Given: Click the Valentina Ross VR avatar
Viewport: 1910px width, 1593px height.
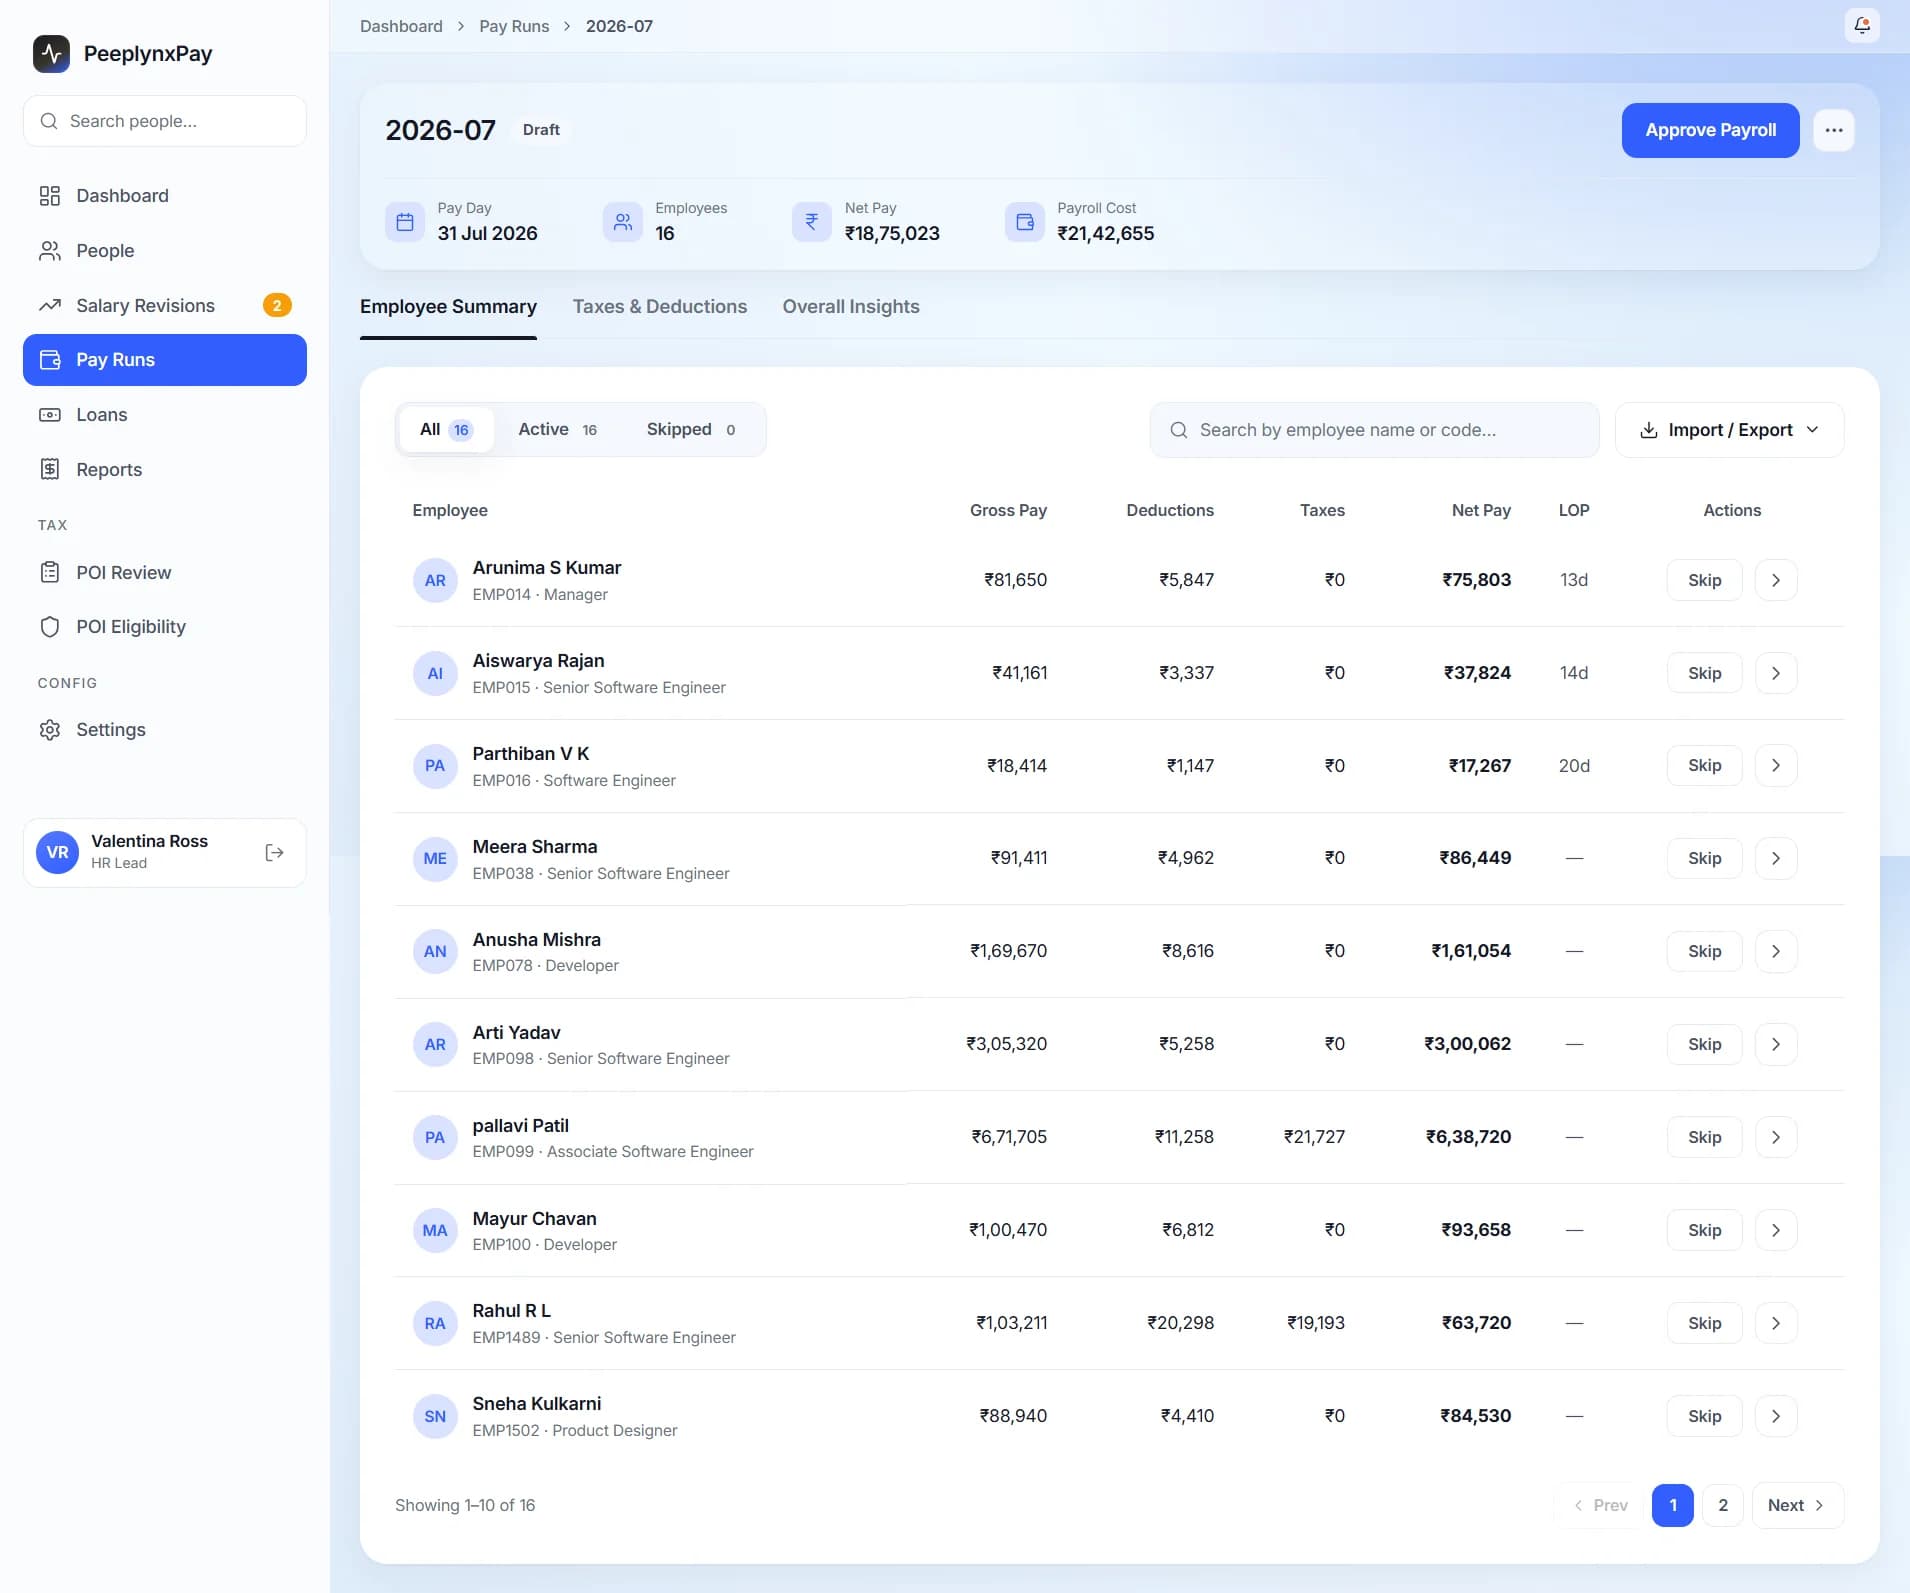Looking at the screenshot, I should click(x=57, y=853).
